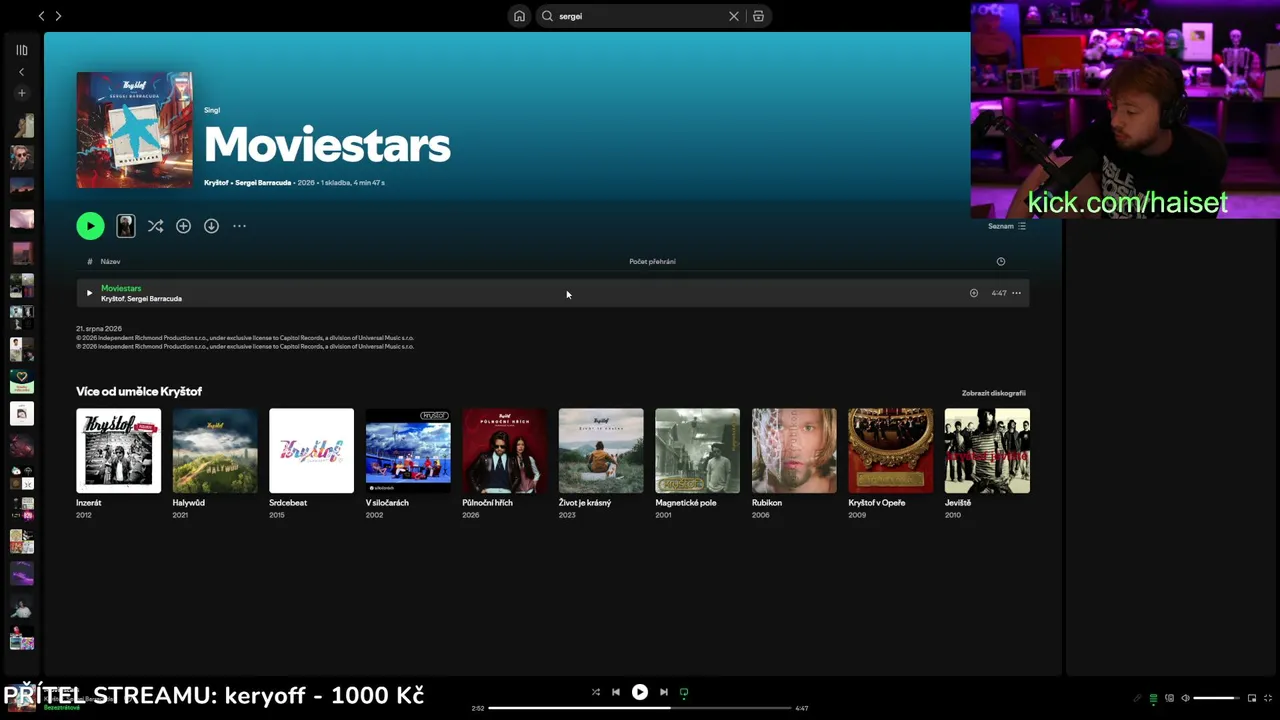Image resolution: width=1280 pixels, height=720 pixels.
Task: Open connect to a device icon
Action: (x=1169, y=698)
